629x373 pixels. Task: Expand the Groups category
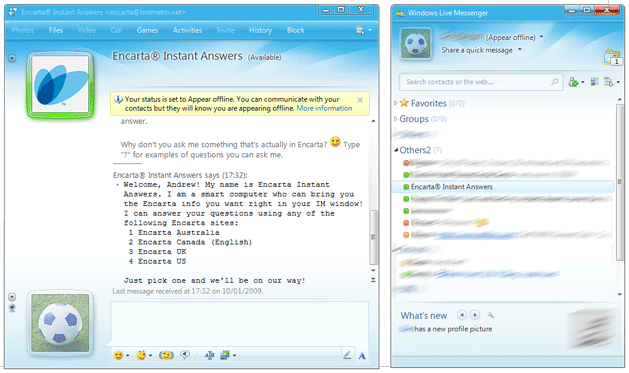point(396,119)
